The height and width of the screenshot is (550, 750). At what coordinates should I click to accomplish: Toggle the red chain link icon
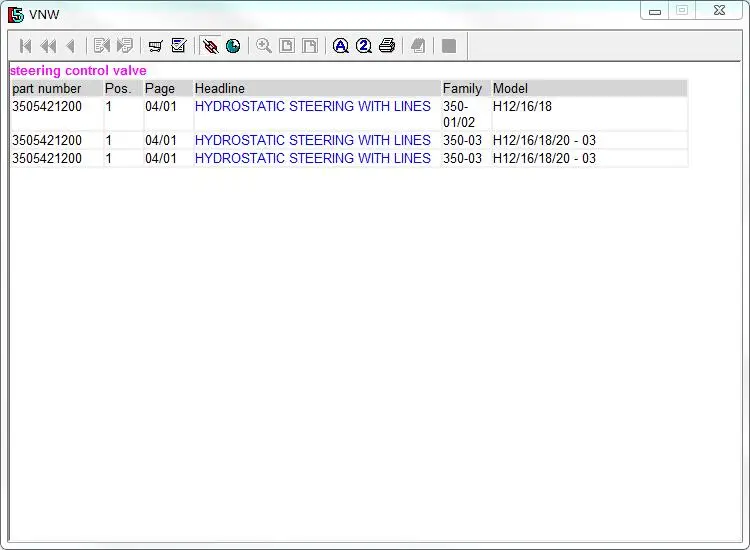click(x=210, y=46)
